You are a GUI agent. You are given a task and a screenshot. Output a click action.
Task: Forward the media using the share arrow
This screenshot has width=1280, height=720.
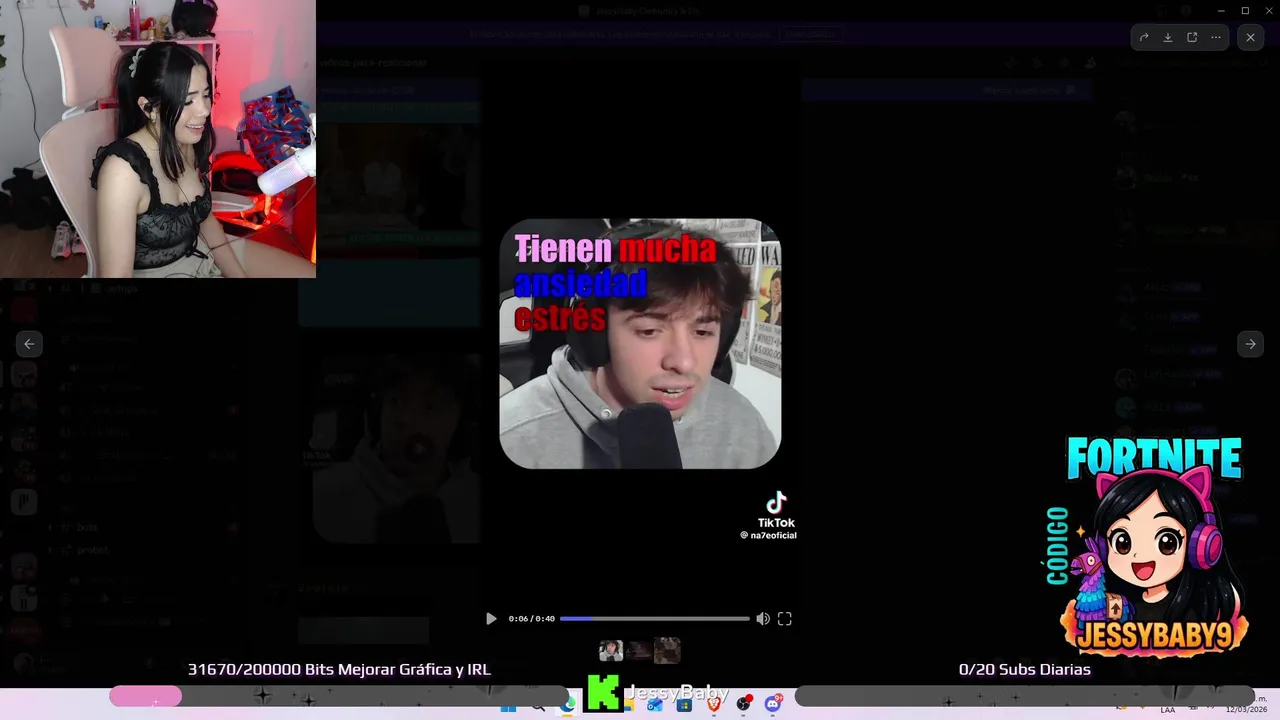click(x=1144, y=37)
